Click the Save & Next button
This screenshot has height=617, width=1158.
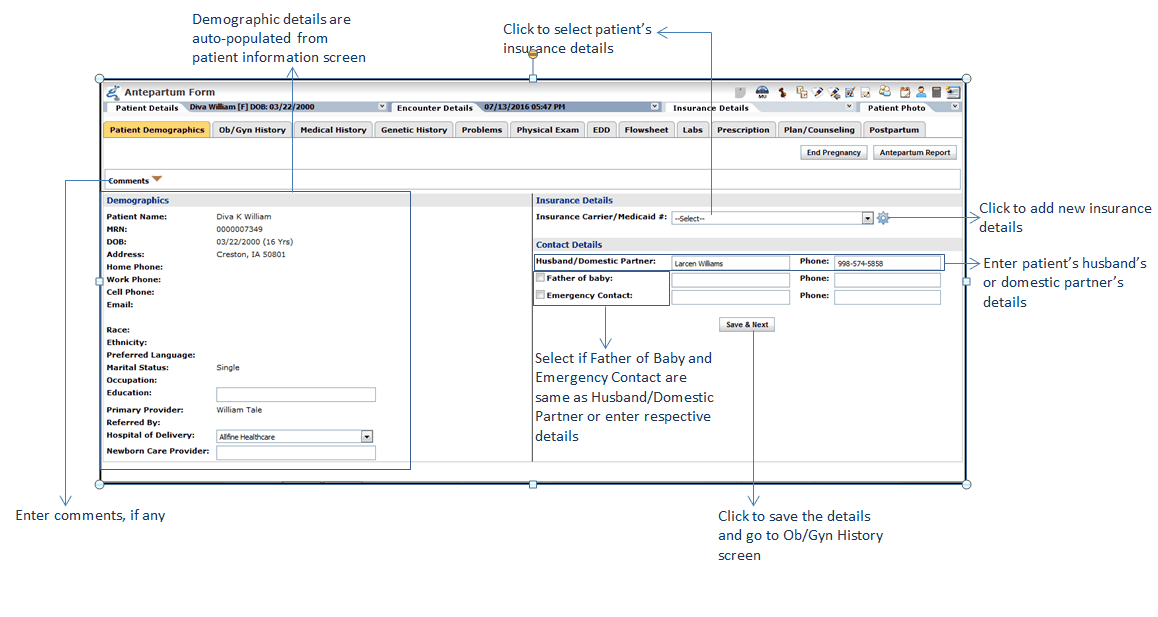click(x=747, y=325)
